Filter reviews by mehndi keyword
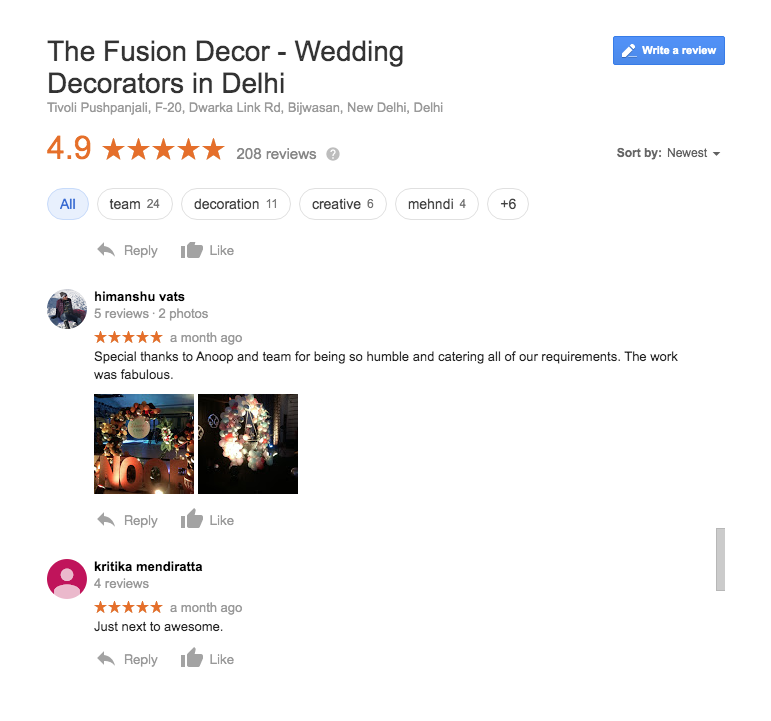This screenshot has height=721, width=771. pos(437,204)
